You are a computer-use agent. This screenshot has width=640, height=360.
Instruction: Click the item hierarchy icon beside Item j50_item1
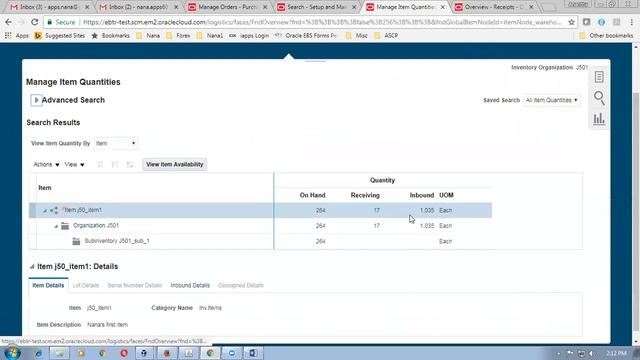coord(54,210)
